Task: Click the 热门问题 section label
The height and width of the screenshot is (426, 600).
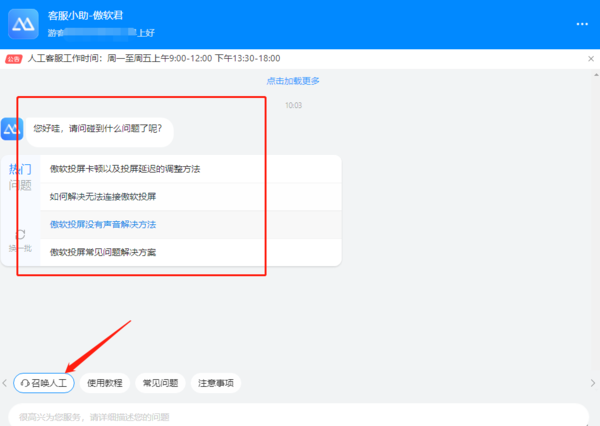Action: pos(20,177)
